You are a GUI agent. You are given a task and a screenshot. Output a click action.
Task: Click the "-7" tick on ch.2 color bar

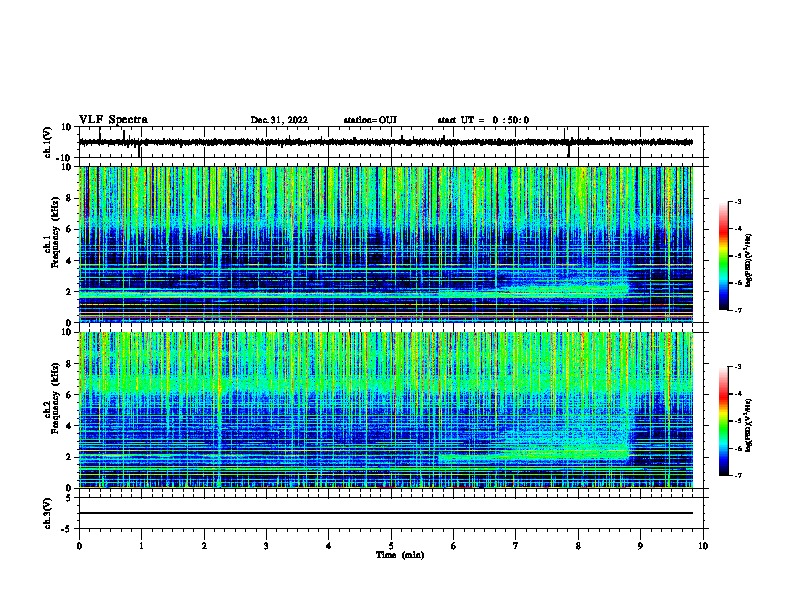pos(738,475)
